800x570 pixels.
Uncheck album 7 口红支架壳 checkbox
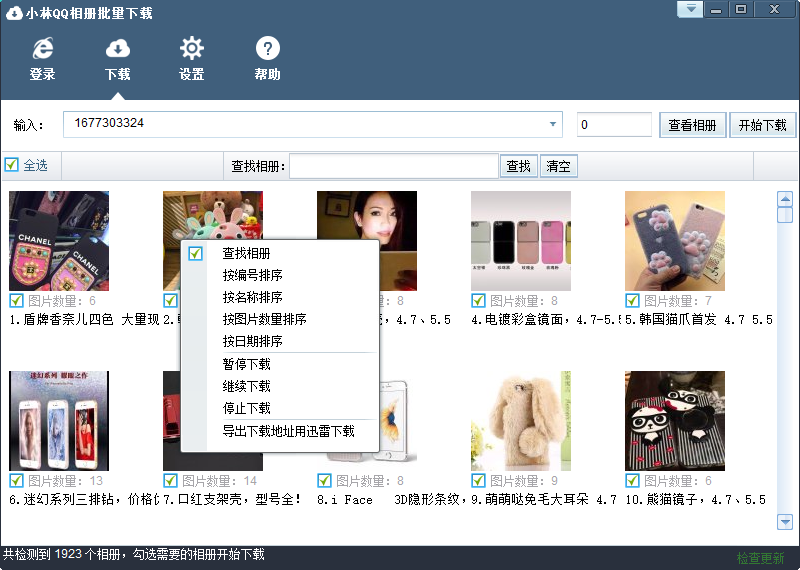(170, 480)
